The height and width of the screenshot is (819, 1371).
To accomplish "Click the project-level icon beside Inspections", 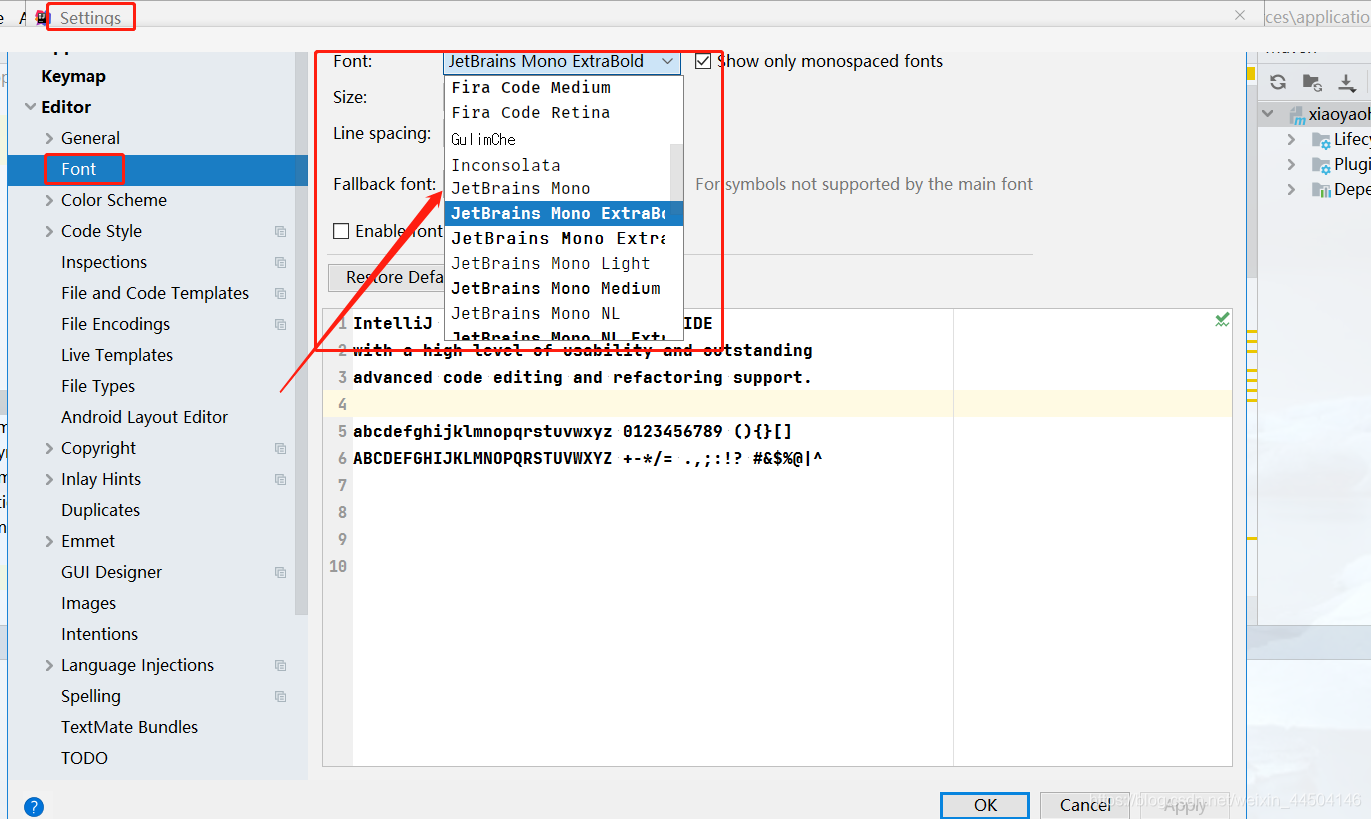I will 280,262.
